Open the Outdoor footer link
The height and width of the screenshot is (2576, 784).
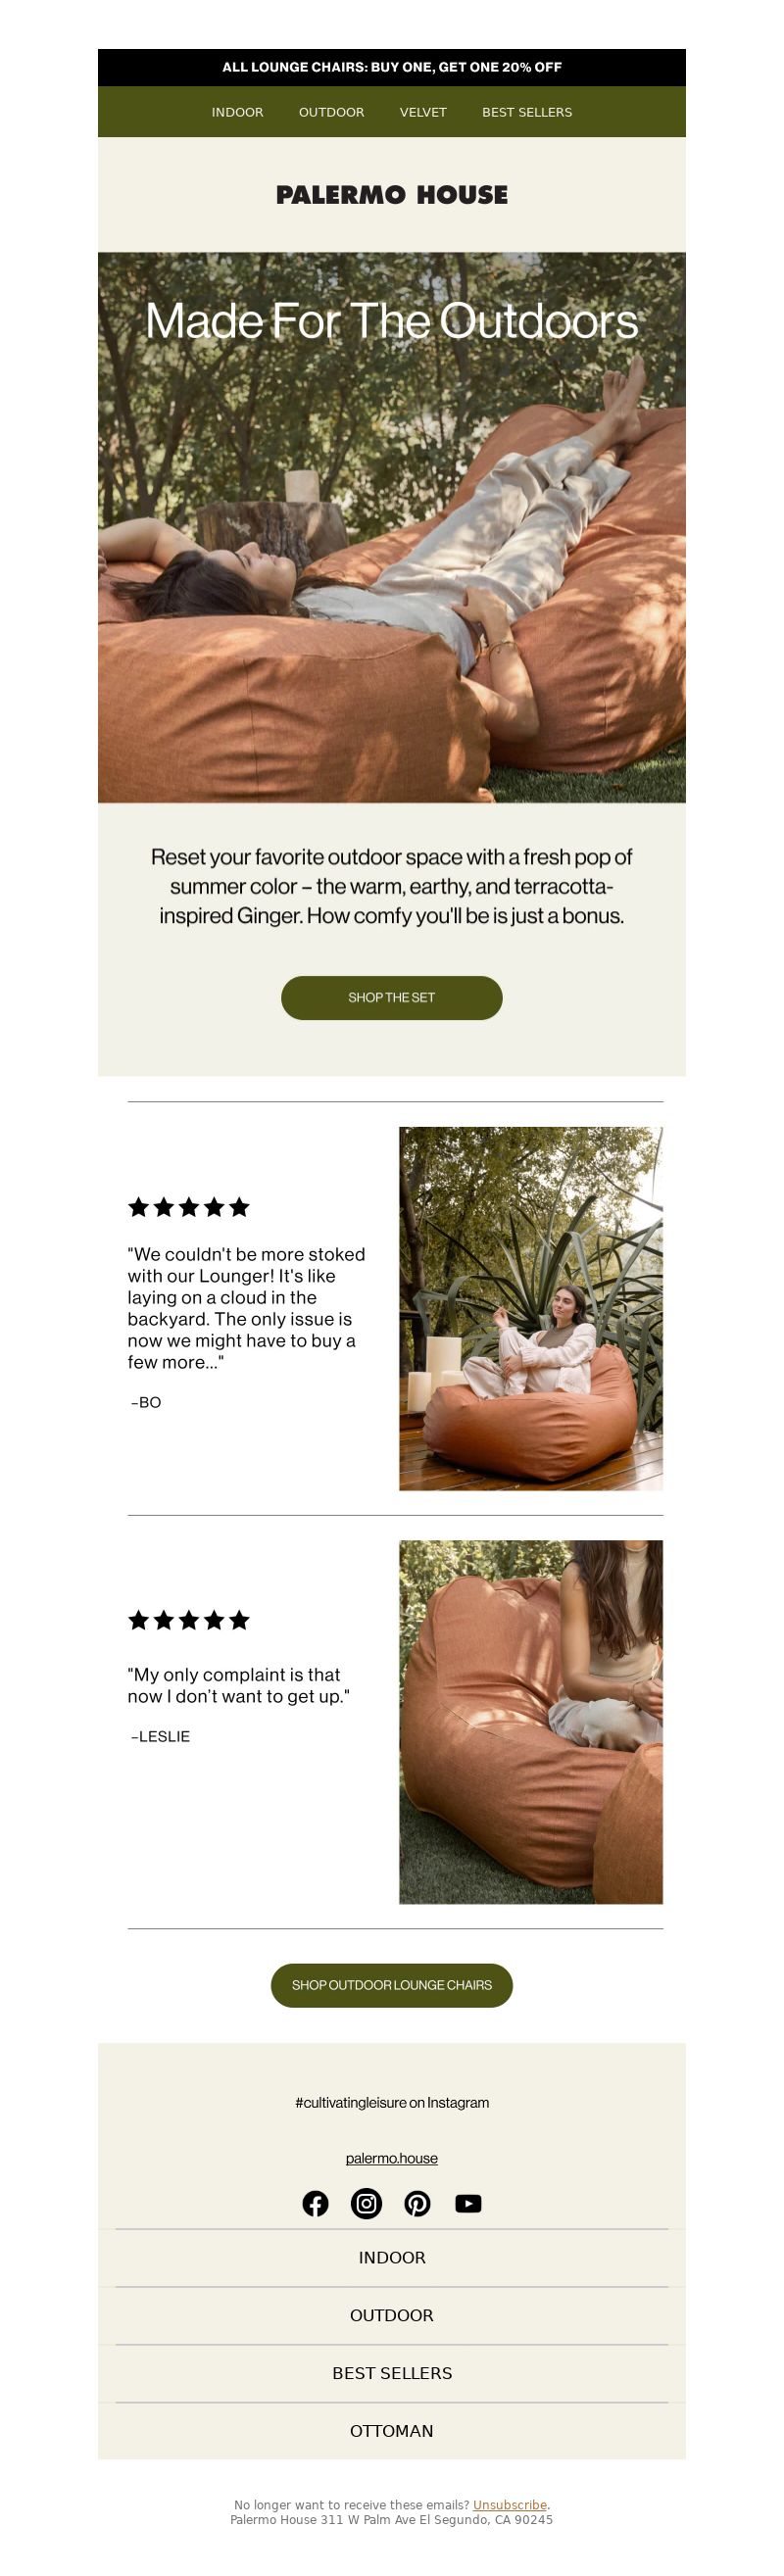click(392, 2315)
